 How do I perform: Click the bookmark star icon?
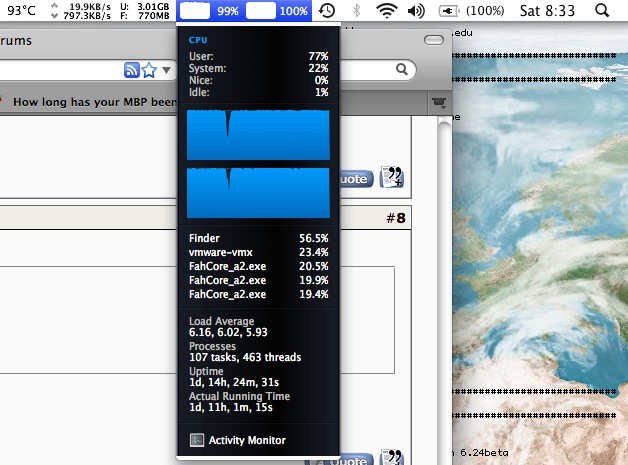coord(149,70)
